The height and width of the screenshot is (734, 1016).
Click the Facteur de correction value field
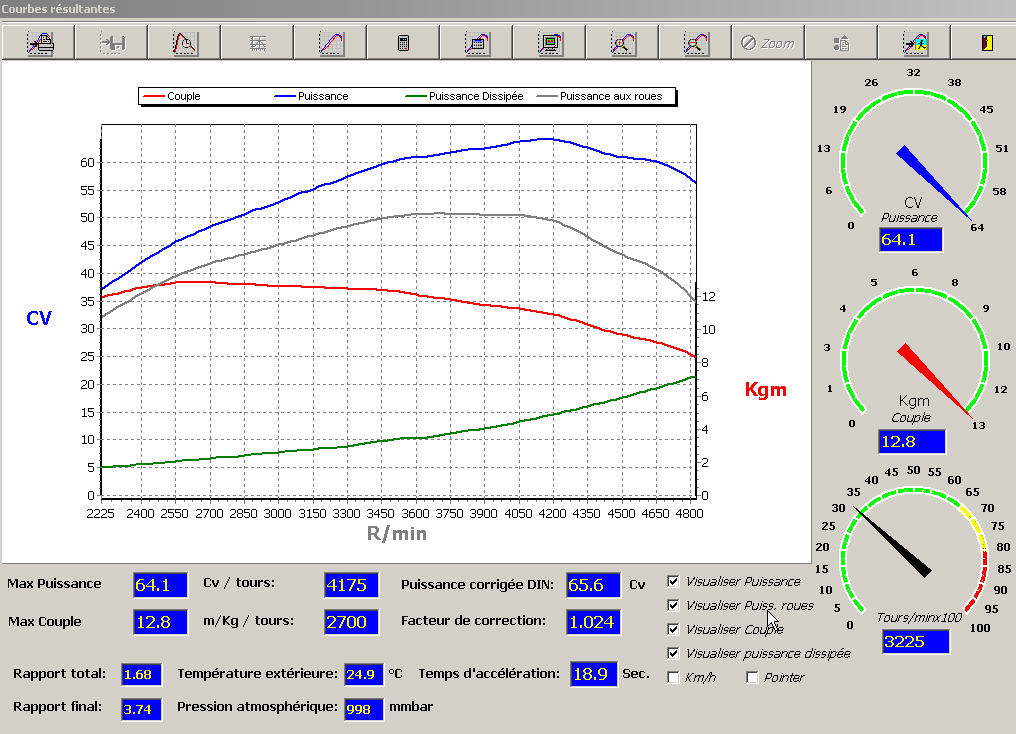pyautogui.click(x=592, y=621)
